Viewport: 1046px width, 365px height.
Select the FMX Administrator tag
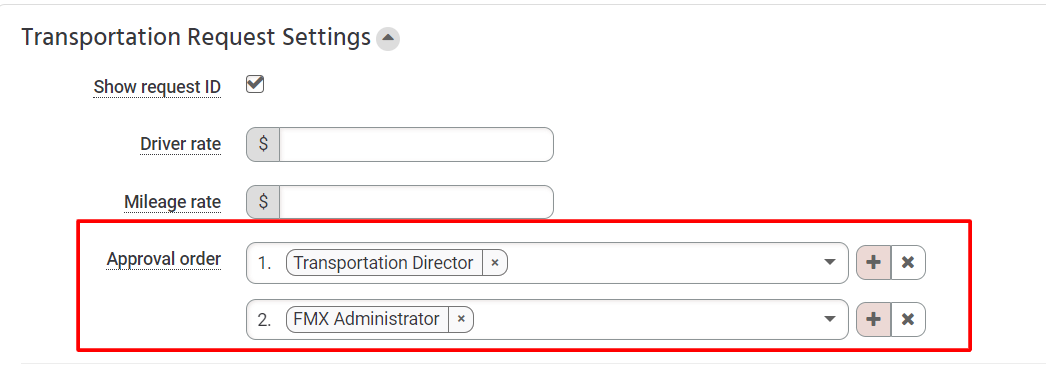click(367, 320)
